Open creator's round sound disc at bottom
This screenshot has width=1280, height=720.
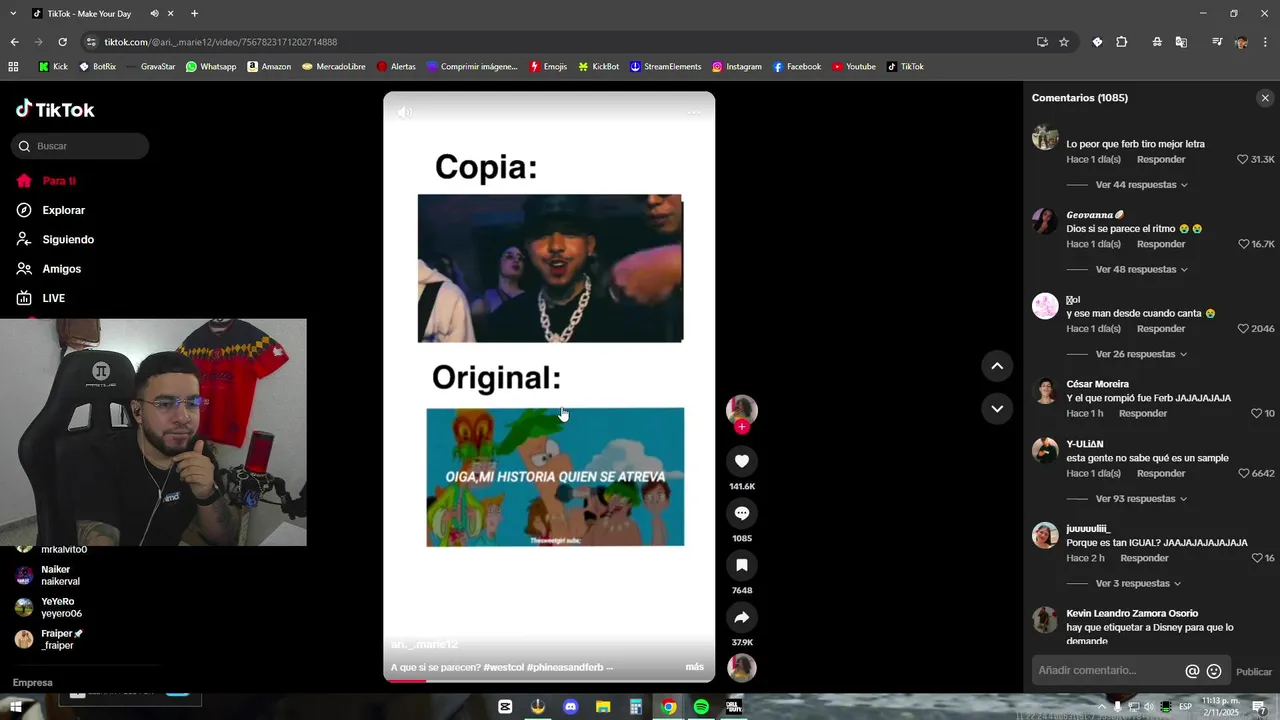[x=741, y=668]
